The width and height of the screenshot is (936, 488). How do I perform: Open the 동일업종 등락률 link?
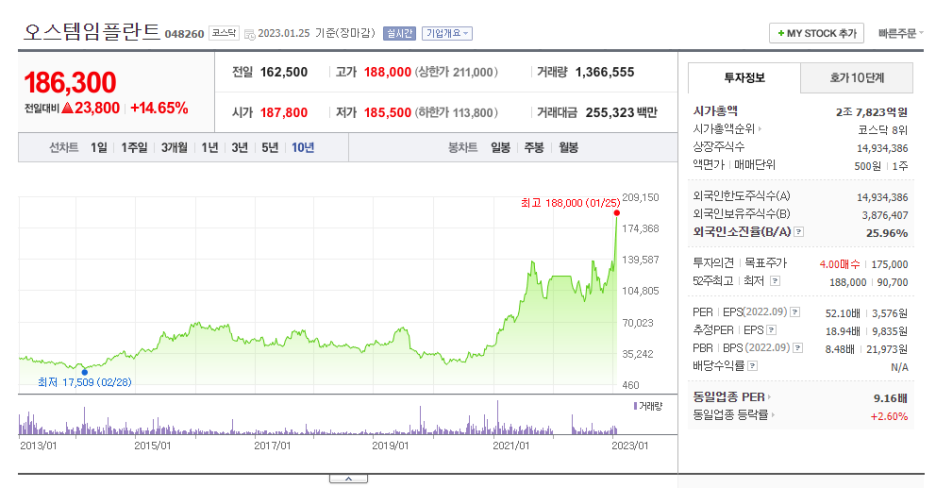(734, 415)
